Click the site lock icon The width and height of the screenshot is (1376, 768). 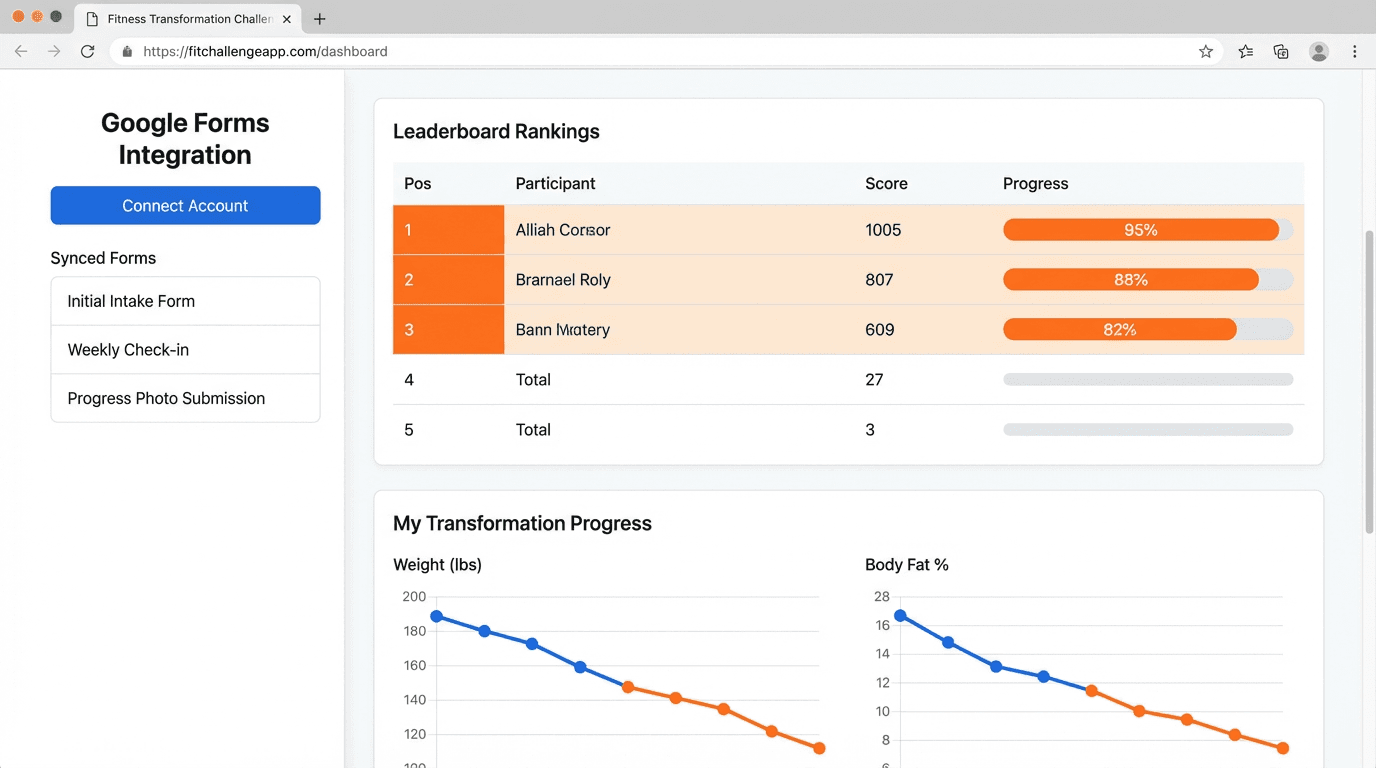[x=127, y=51]
